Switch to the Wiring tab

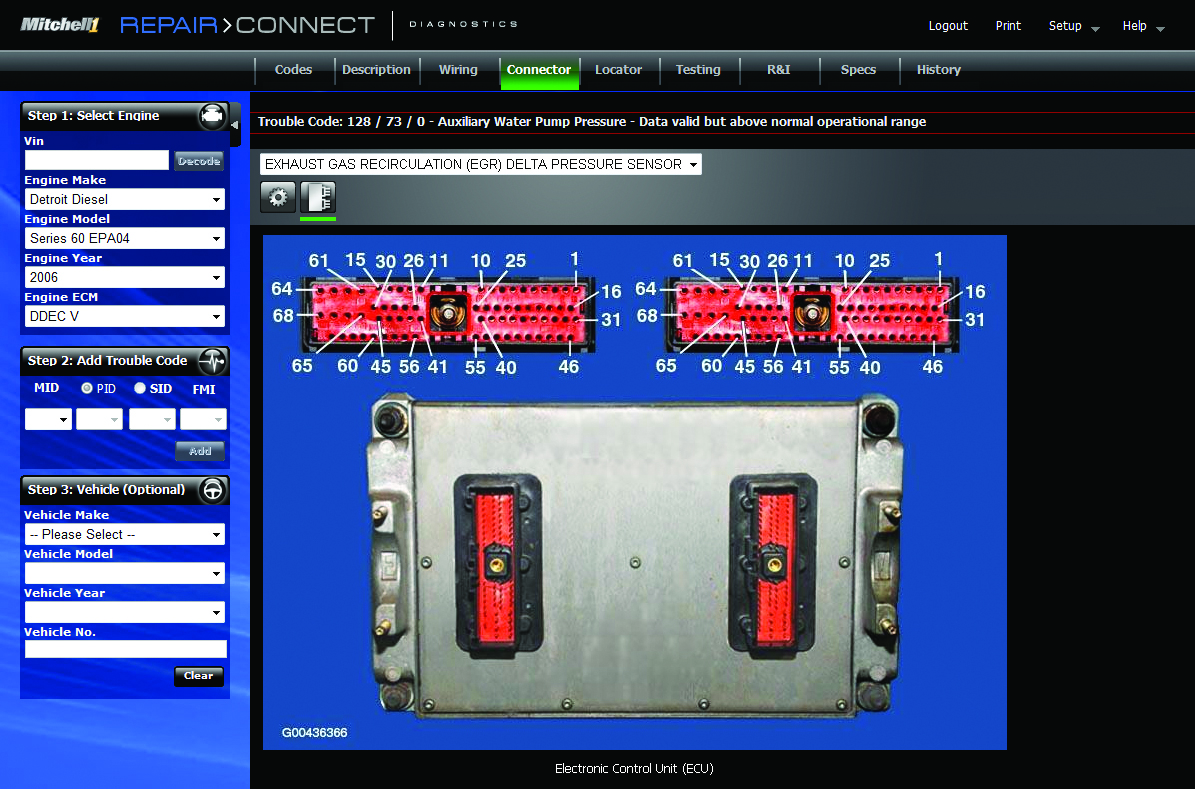pyautogui.click(x=458, y=70)
